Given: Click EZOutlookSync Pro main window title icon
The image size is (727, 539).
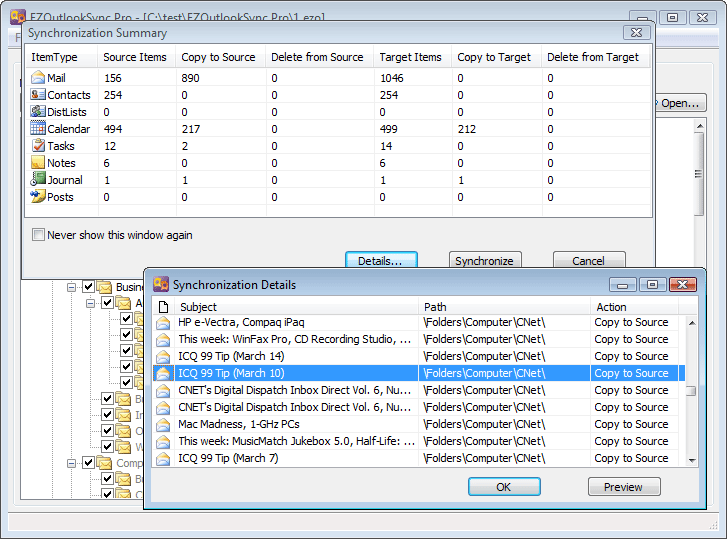Looking at the screenshot, I should pos(18,16).
